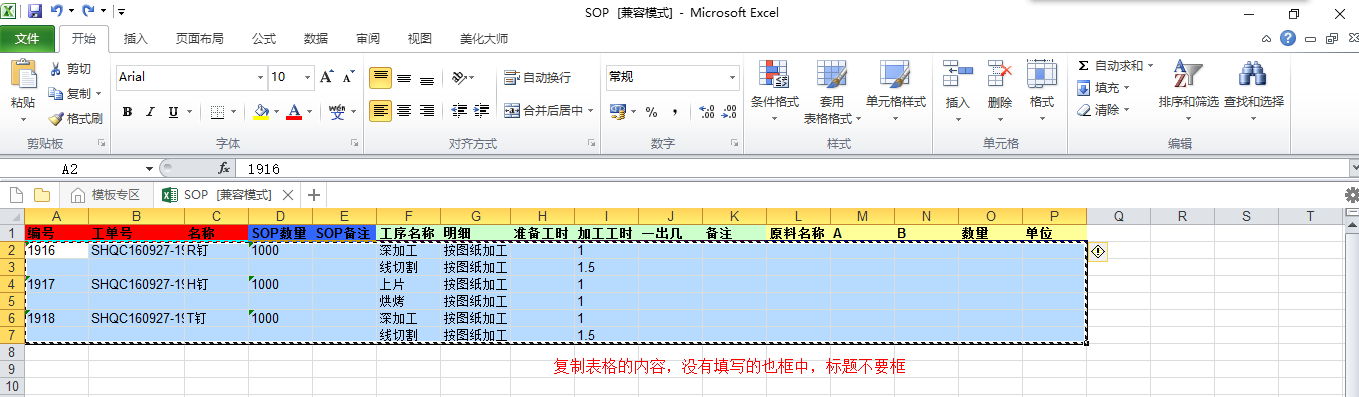Screen dimensions: 1359x397
Task: Switch to the 公式 ribbon tab
Action: coord(264,39)
